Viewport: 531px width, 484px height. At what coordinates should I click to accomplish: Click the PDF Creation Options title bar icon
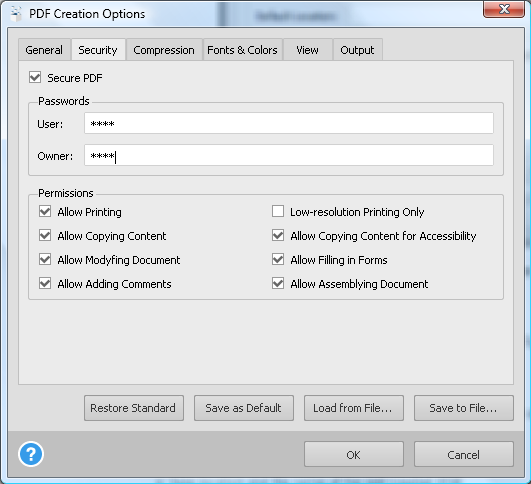(15, 14)
